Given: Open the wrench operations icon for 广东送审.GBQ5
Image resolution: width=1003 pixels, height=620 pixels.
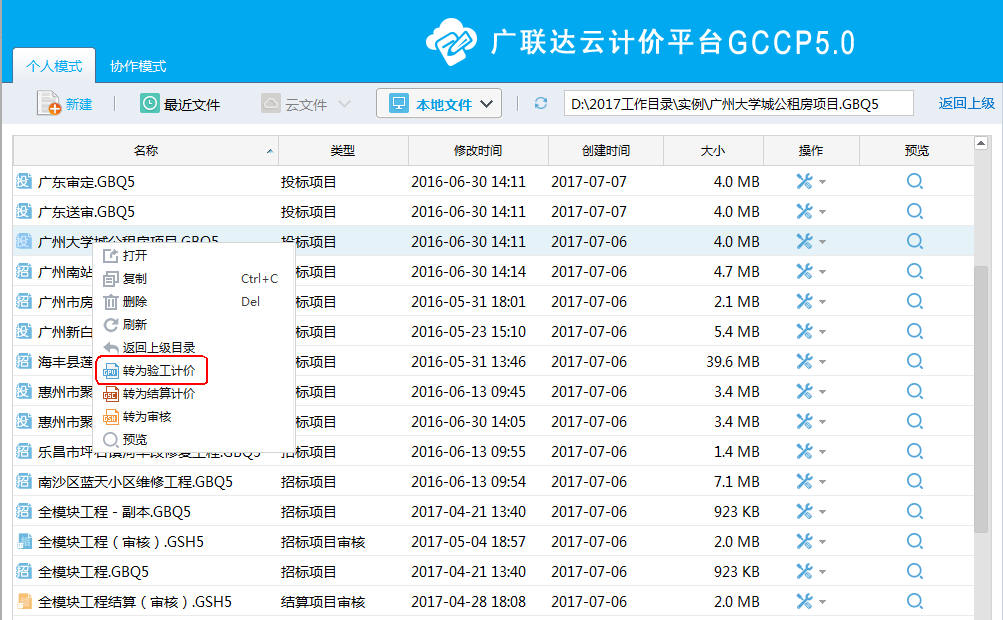Looking at the screenshot, I should (x=804, y=211).
